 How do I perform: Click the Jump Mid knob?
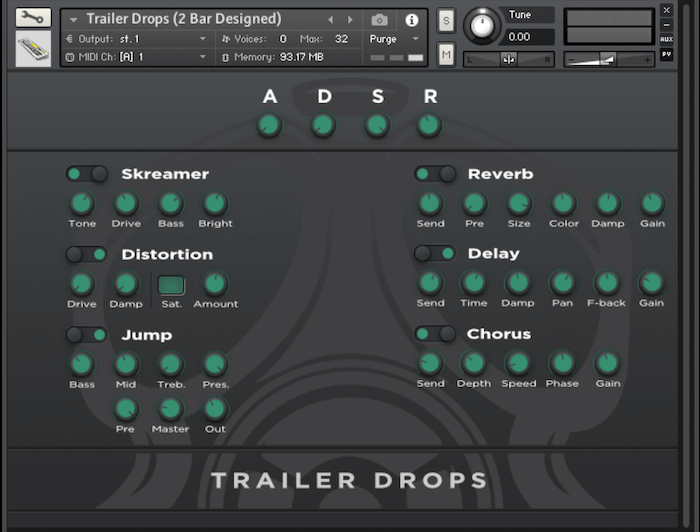coord(126,365)
